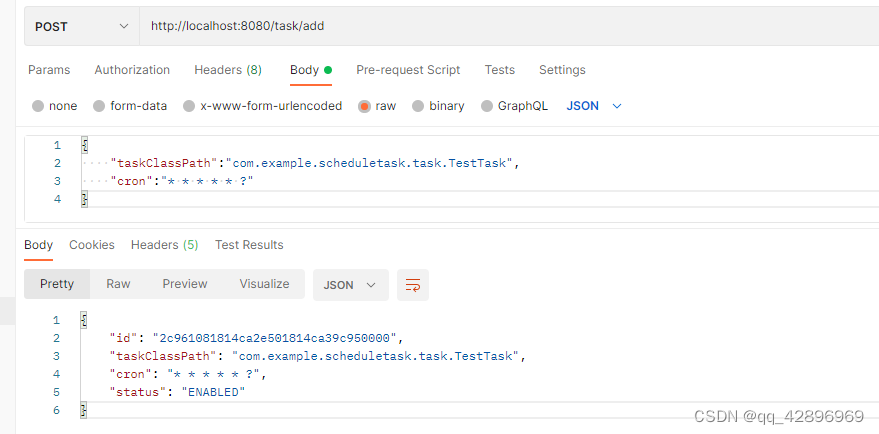Select the none body radio button
The width and height of the screenshot is (879, 434).
click(38, 106)
